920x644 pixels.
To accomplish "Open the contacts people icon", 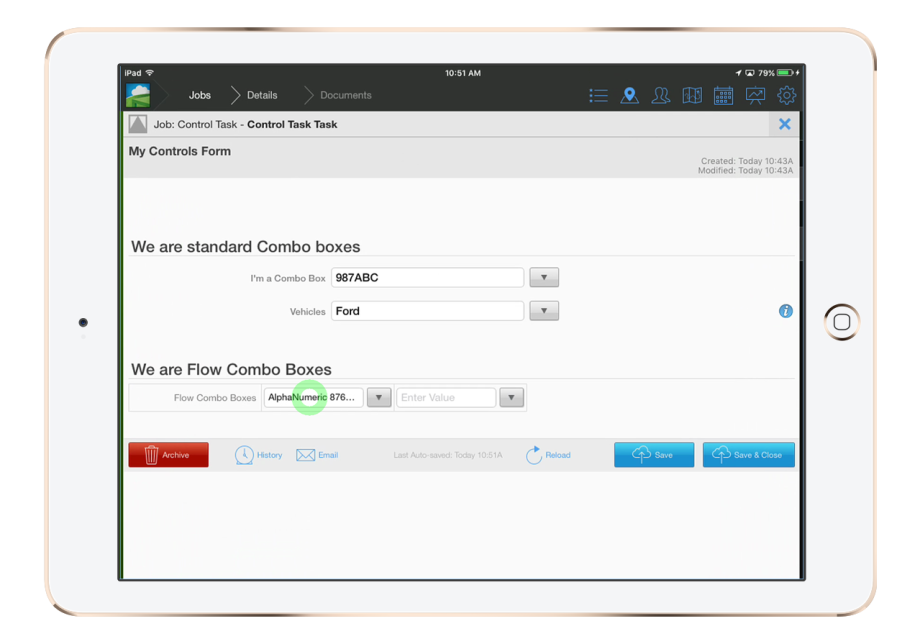I will (660, 95).
